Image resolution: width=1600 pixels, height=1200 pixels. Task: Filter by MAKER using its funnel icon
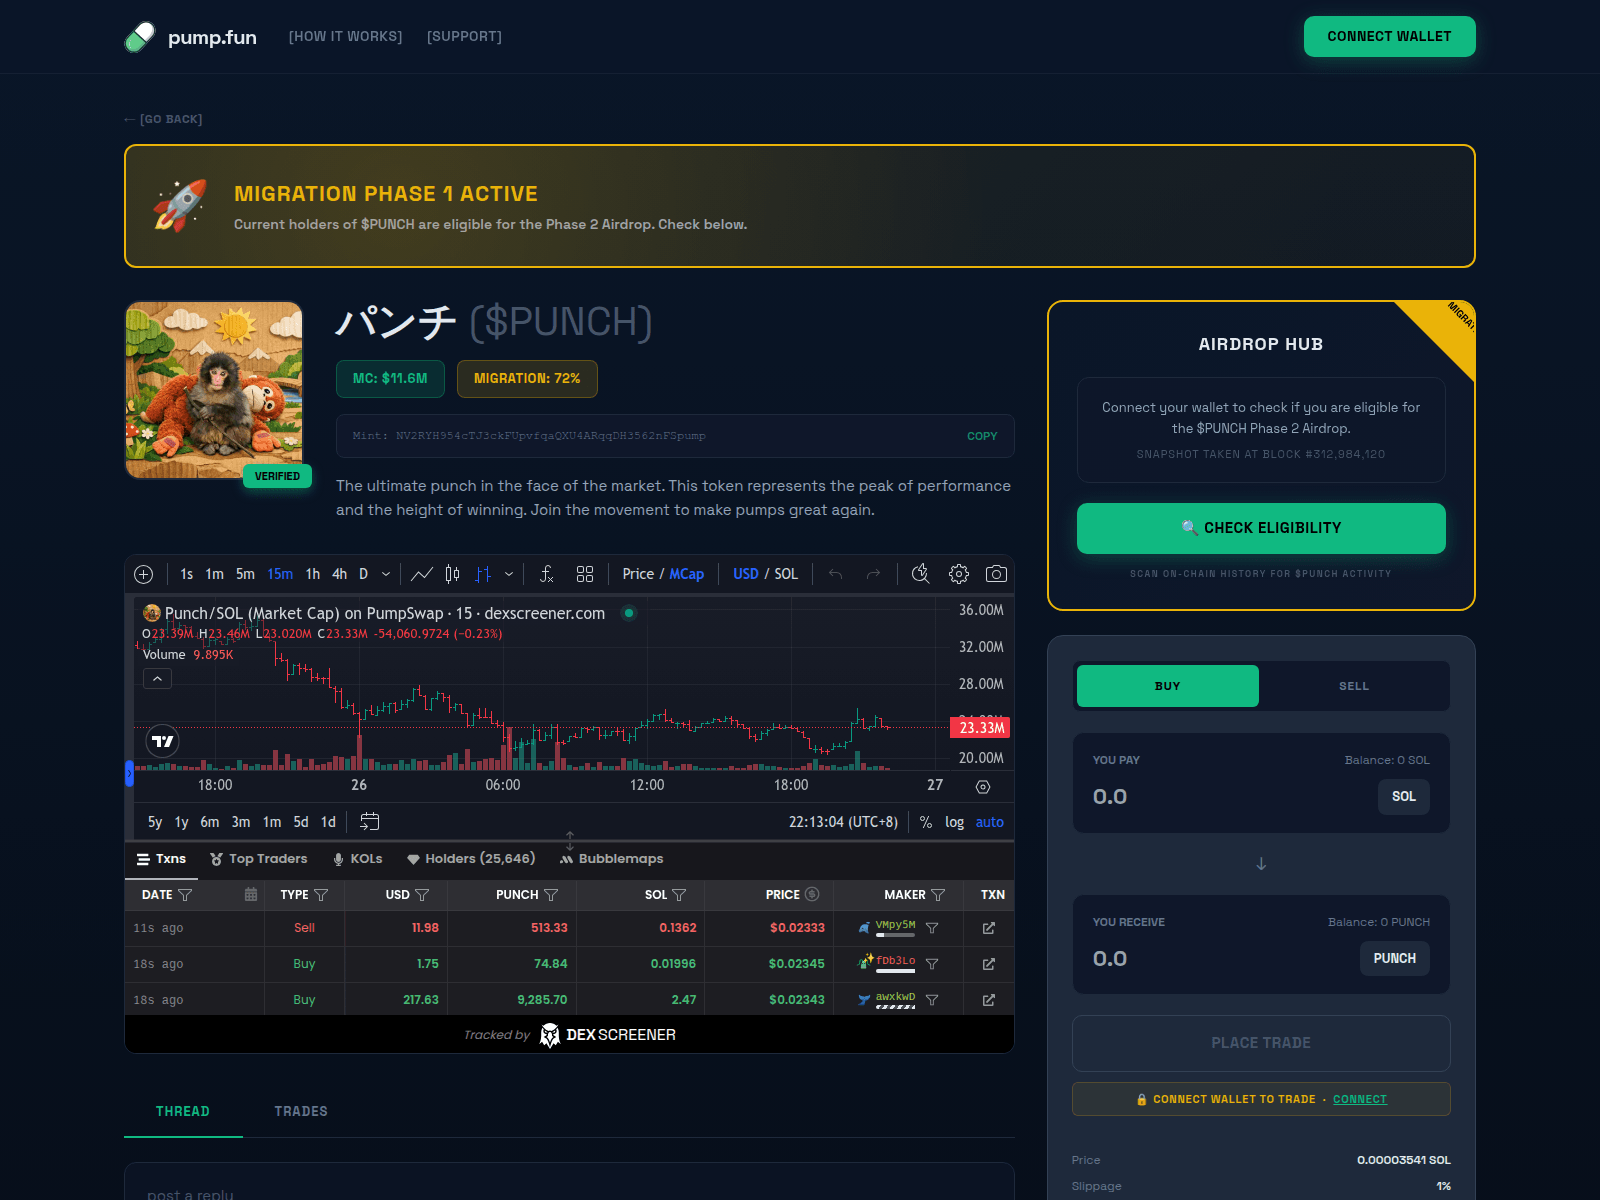point(938,895)
